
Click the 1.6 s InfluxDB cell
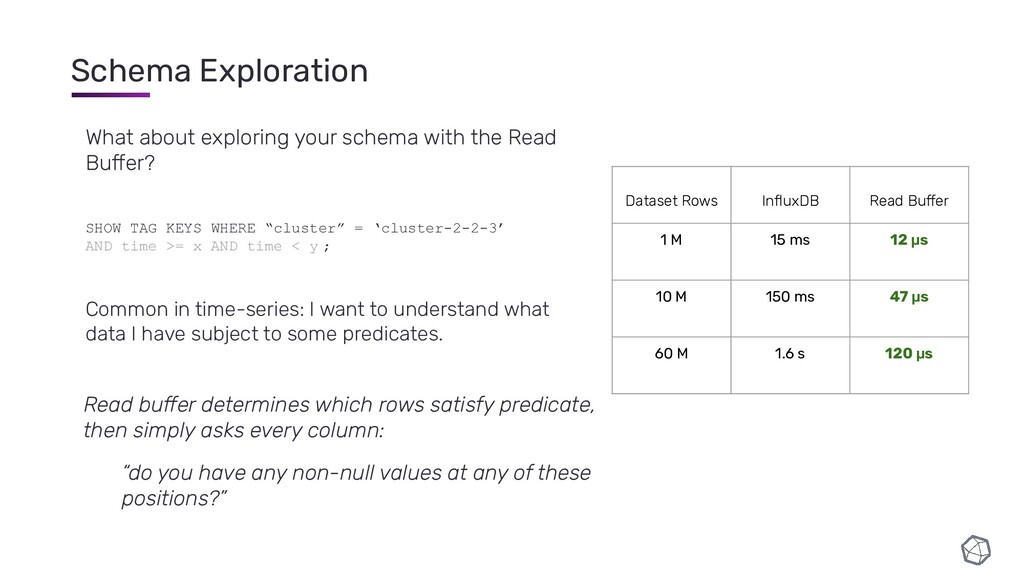point(790,365)
